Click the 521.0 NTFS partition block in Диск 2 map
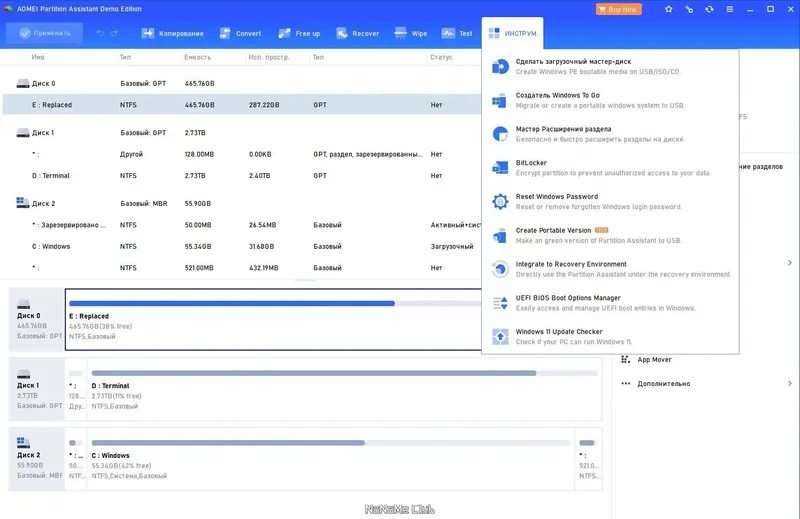 click(x=588, y=459)
